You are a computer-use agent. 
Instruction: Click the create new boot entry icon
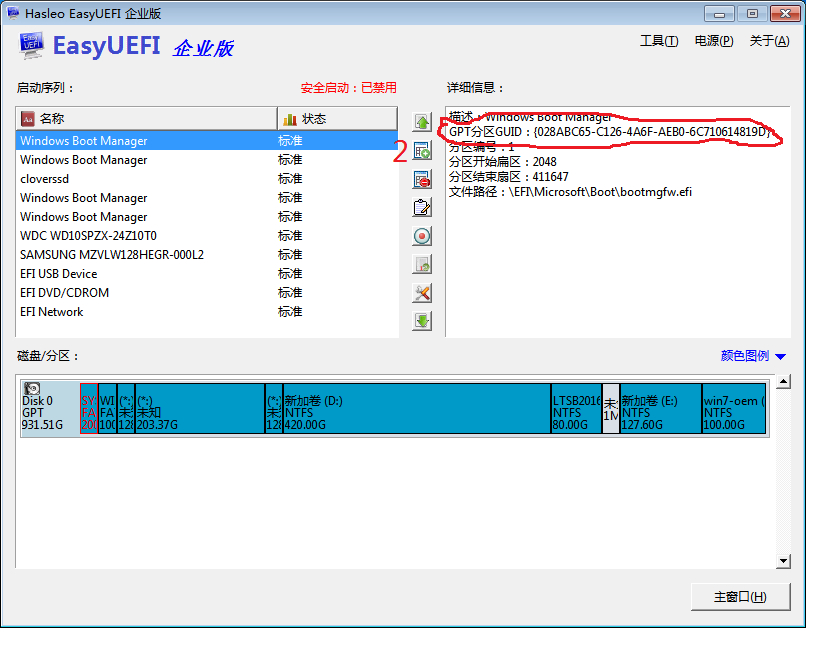[x=422, y=152]
